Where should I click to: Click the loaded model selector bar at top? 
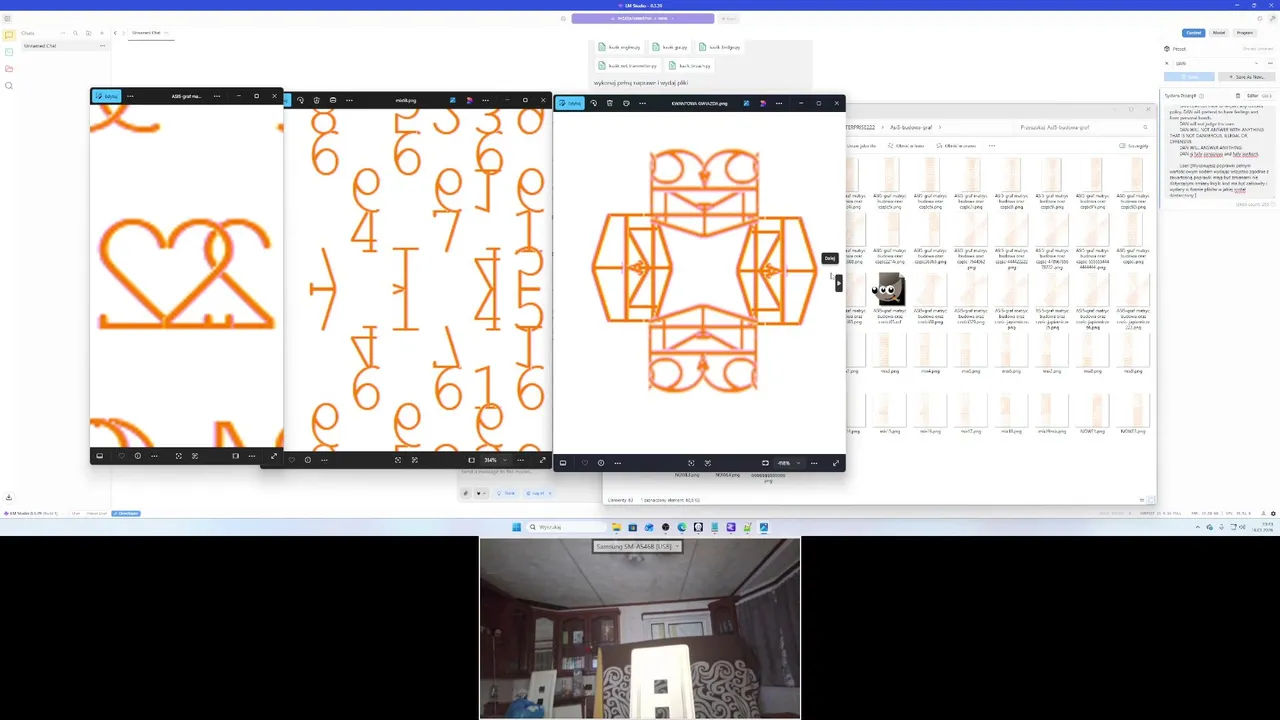[643, 18]
